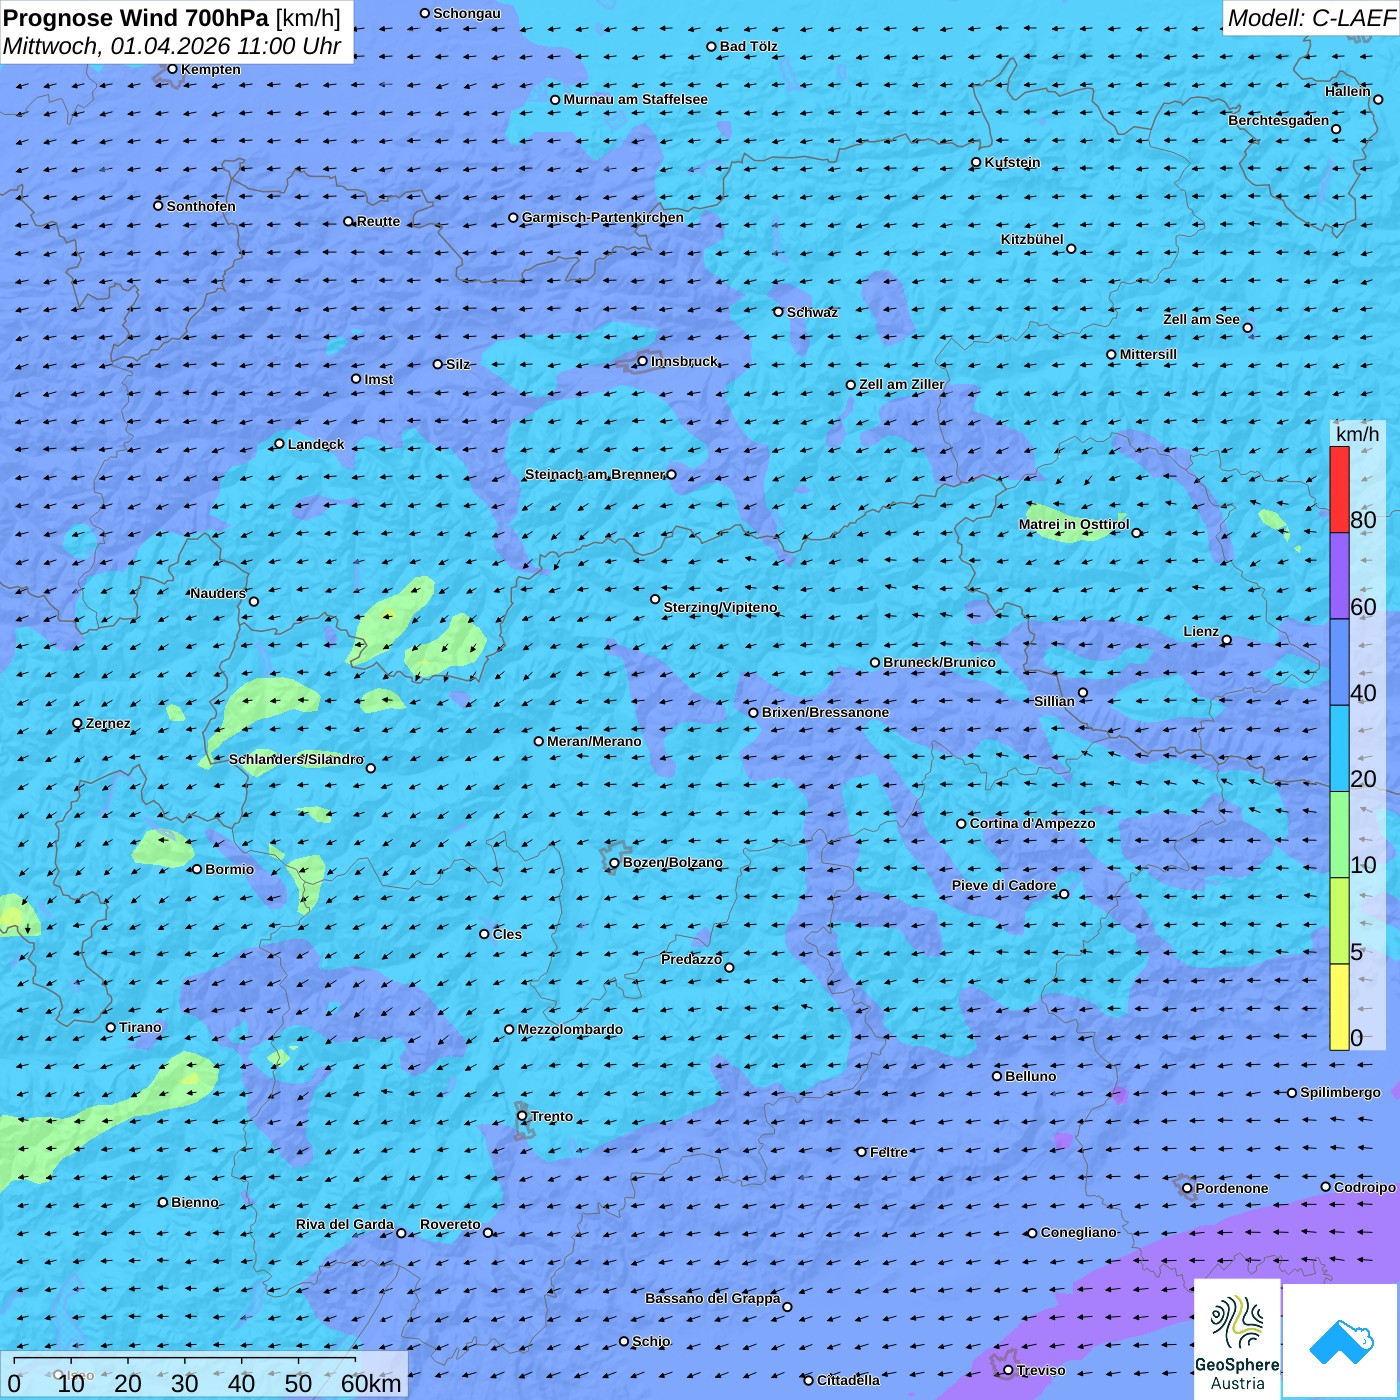This screenshot has width=1400, height=1400.
Task: Click the Bormio city label
Action: 229,869
